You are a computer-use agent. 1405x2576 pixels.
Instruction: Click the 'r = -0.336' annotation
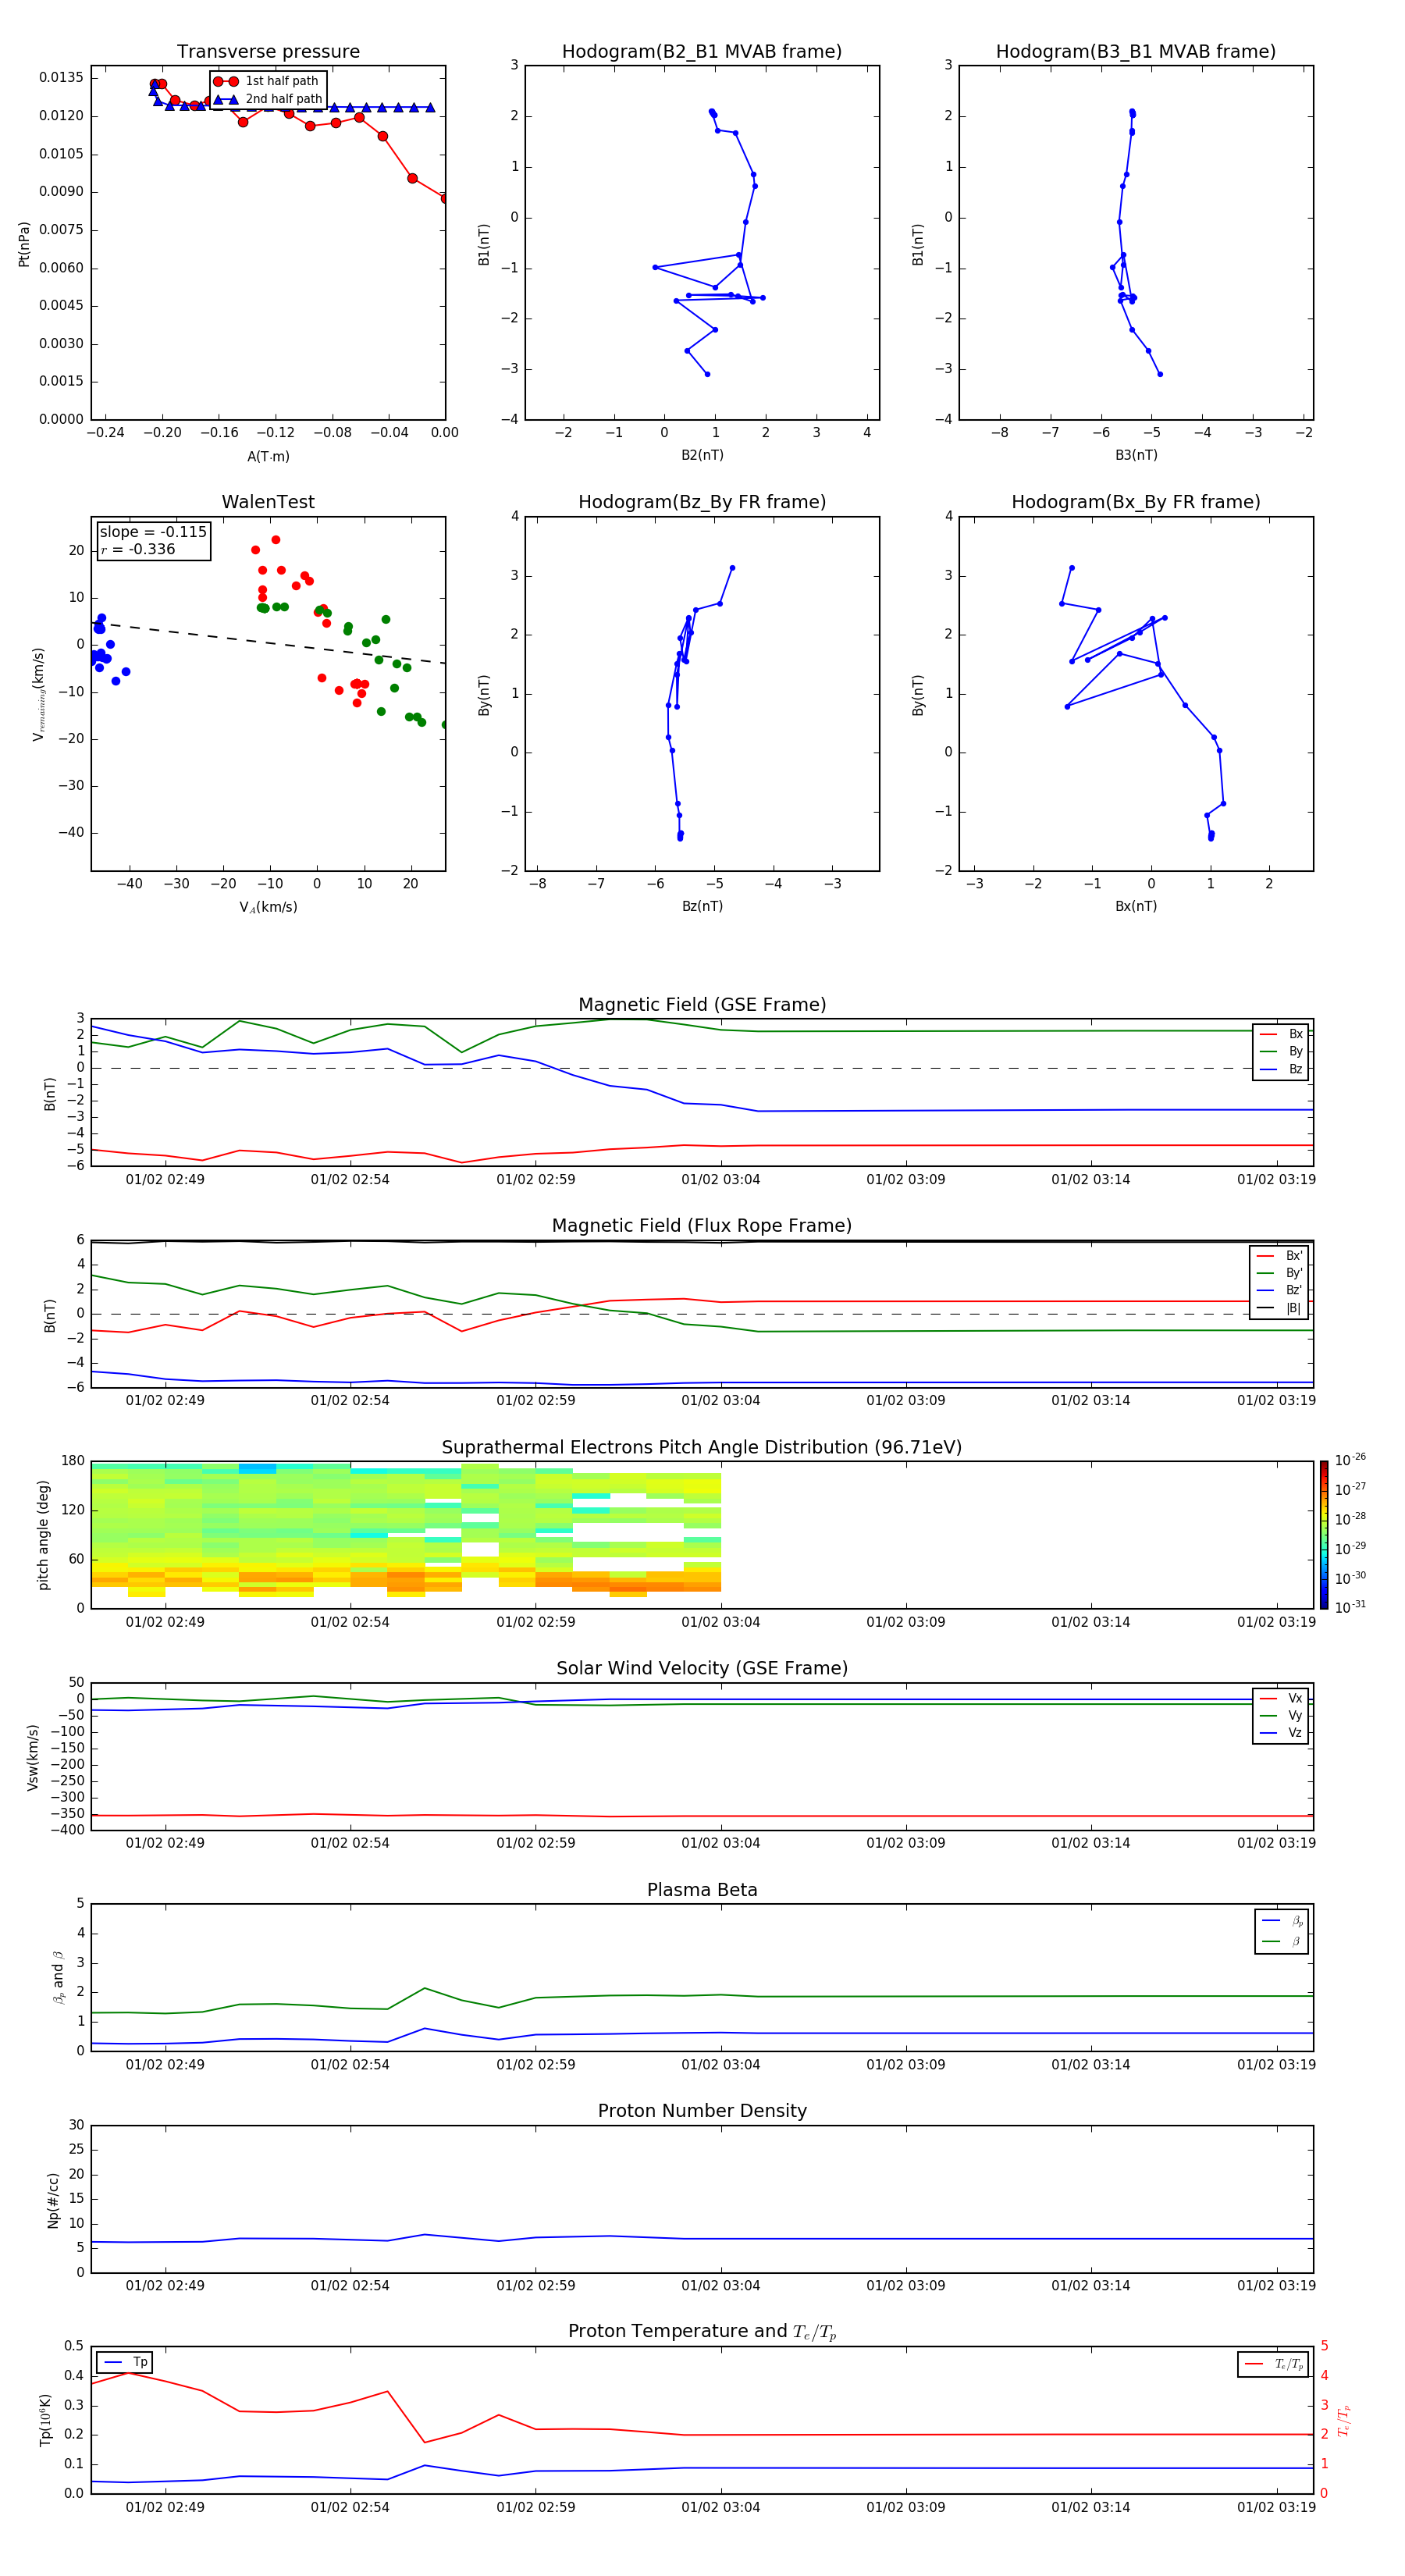click(138, 549)
